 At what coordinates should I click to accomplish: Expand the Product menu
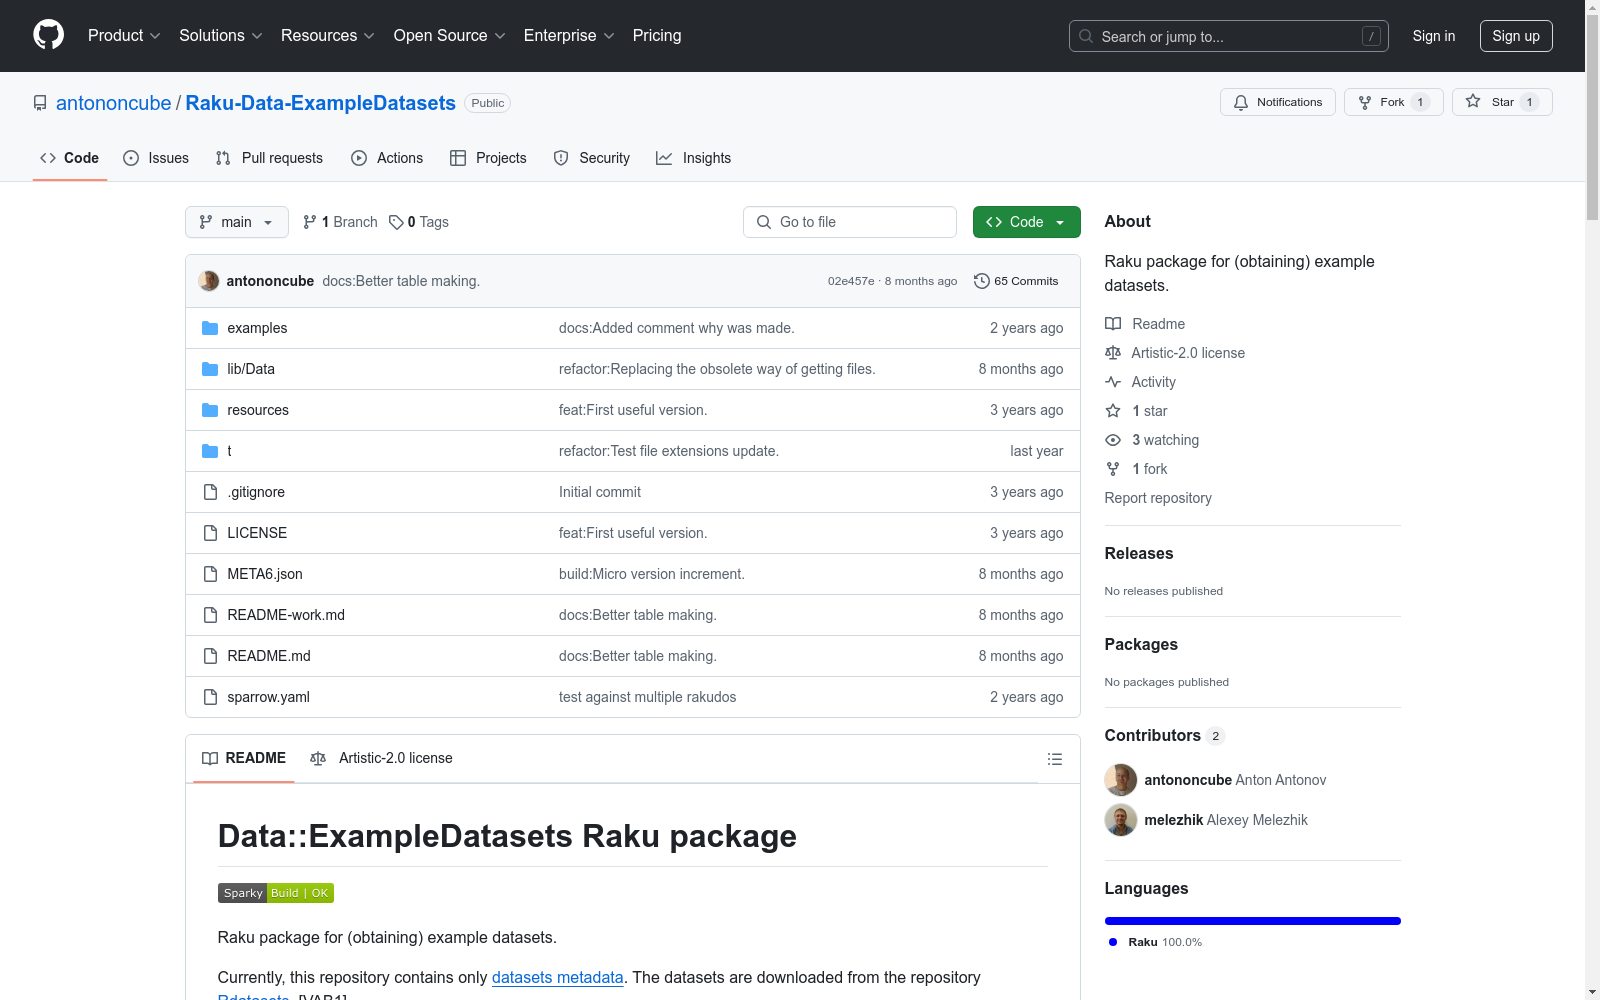point(124,36)
